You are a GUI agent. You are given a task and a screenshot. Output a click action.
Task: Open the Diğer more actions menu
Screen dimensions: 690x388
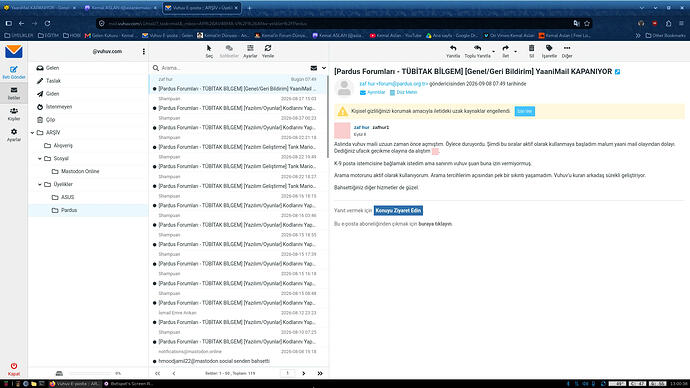[567, 51]
